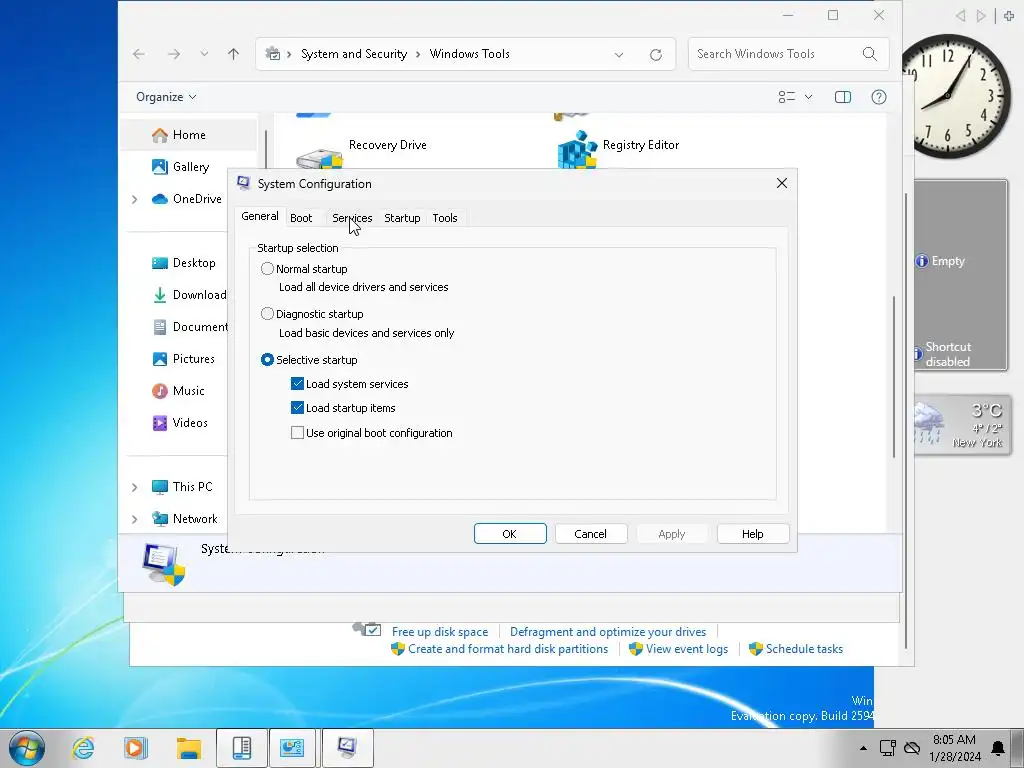The width and height of the screenshot is (1024, 768).
Task: Click the taskbar clock and date
Action: 954,748
